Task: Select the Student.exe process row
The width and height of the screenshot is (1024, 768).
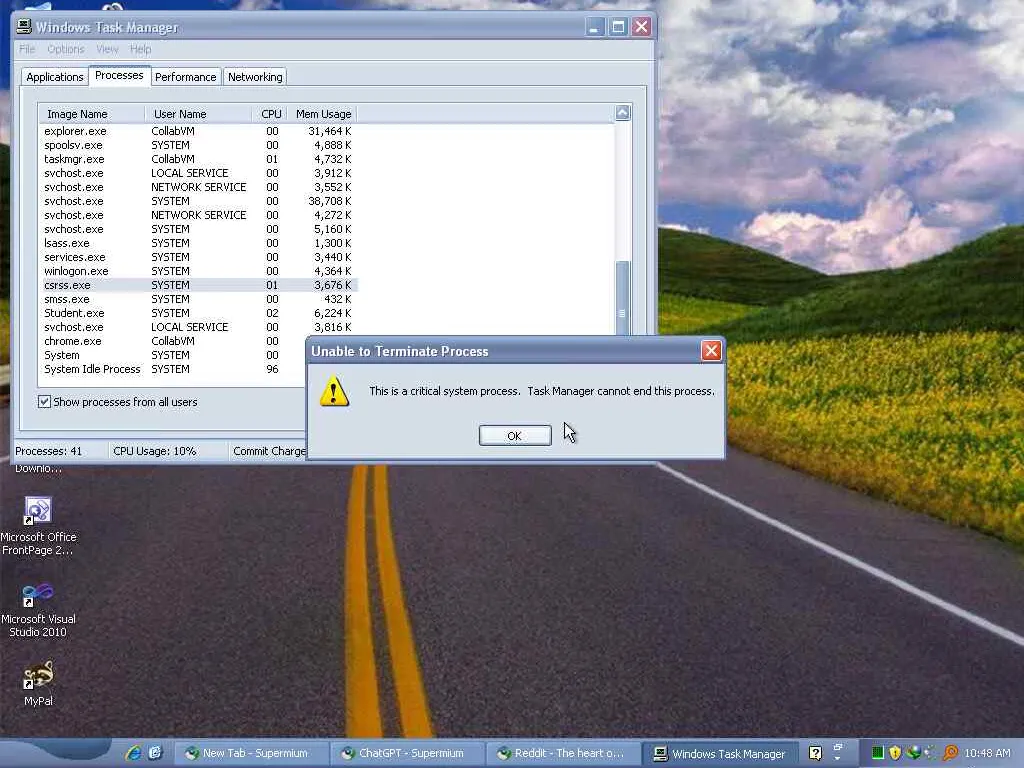Action: (x=198, y=313)
